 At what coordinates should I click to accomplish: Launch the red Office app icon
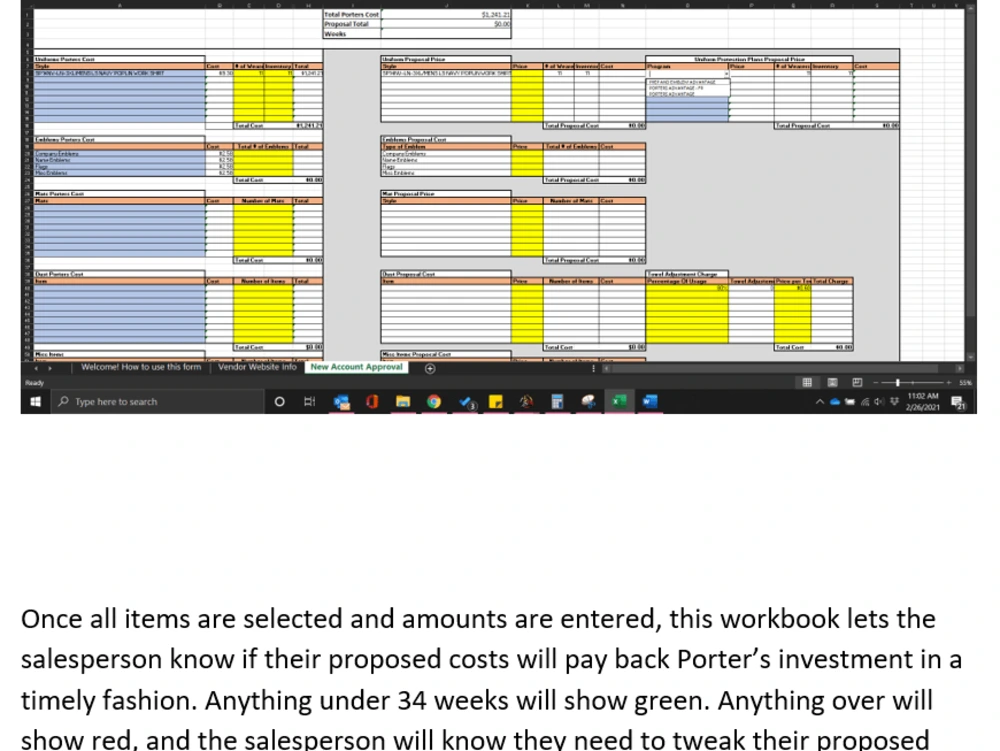[372, 402]
